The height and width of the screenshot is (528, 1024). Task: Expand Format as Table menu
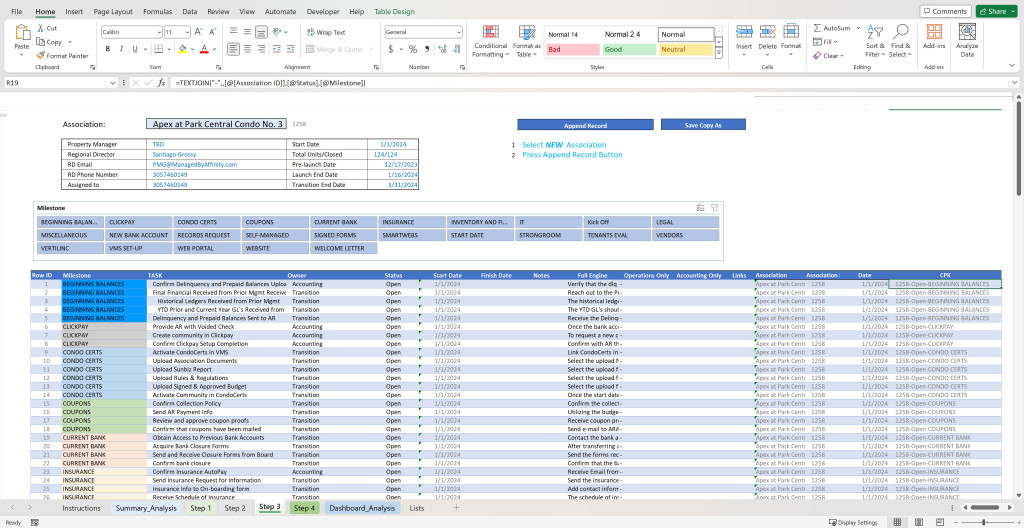(x=526, y=42)
